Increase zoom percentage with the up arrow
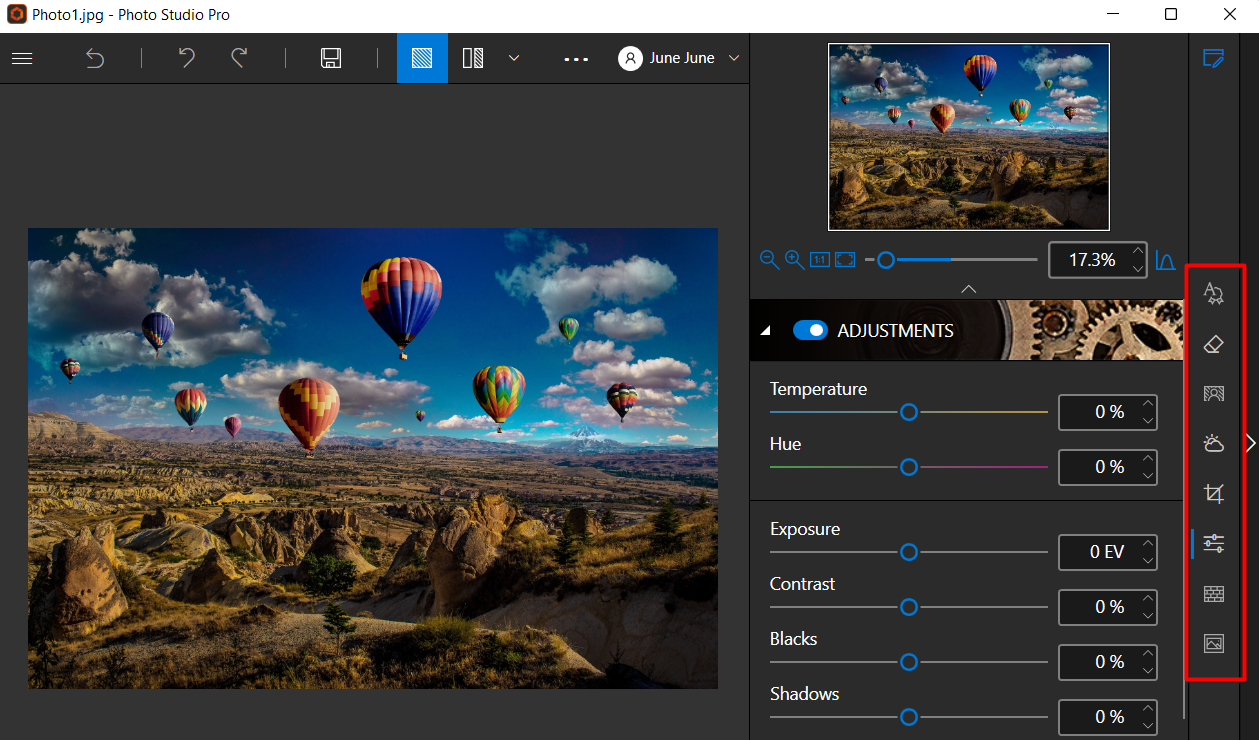 point(1137,251)
